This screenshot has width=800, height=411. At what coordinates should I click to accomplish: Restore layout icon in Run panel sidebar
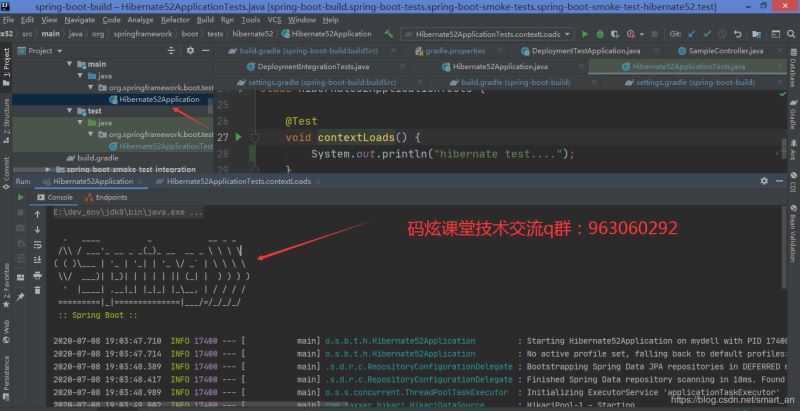coord(20,278)
